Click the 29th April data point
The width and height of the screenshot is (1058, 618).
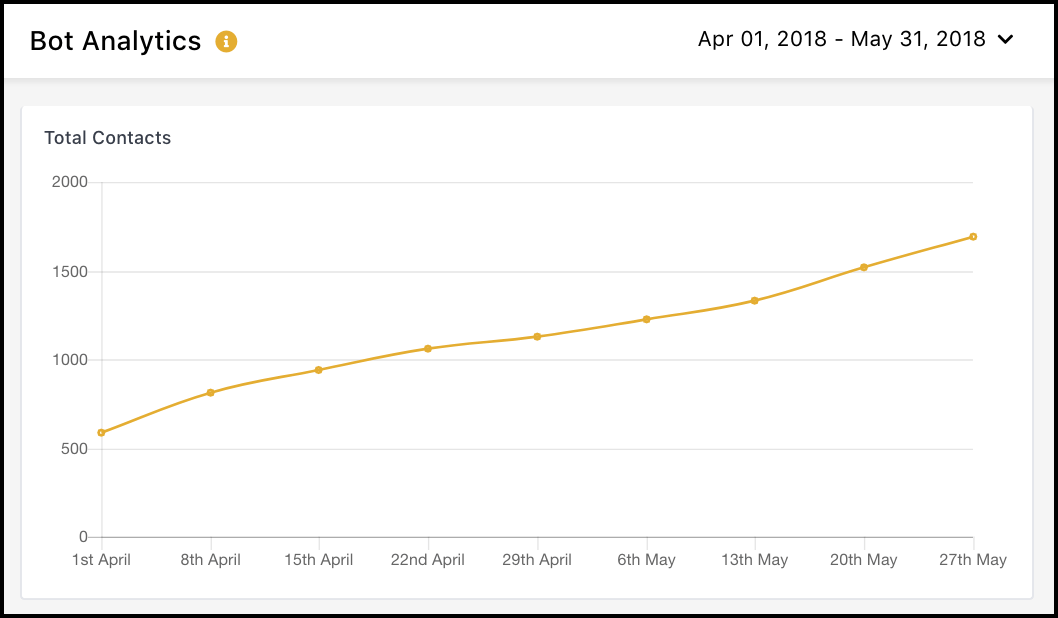[x=537, y=337]
